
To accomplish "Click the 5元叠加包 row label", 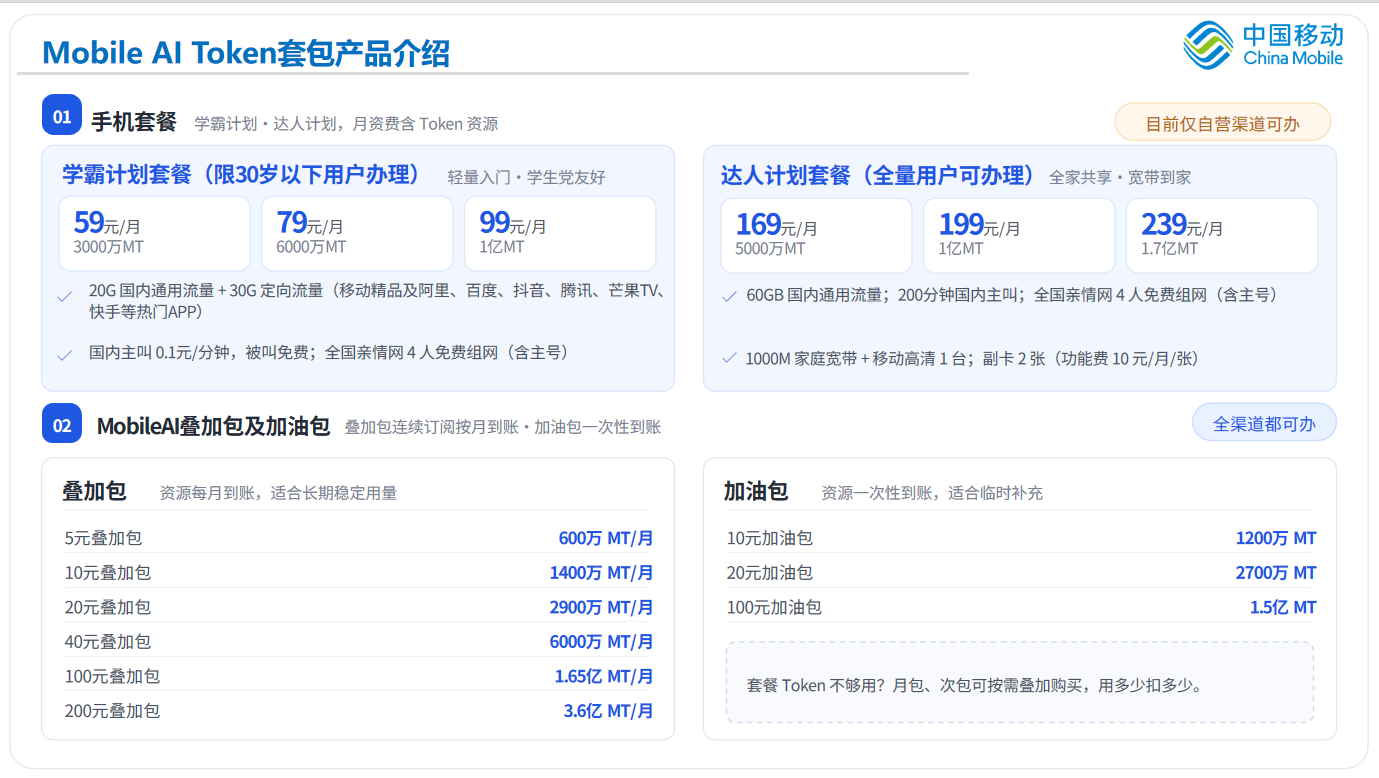I will click(103, 538).
